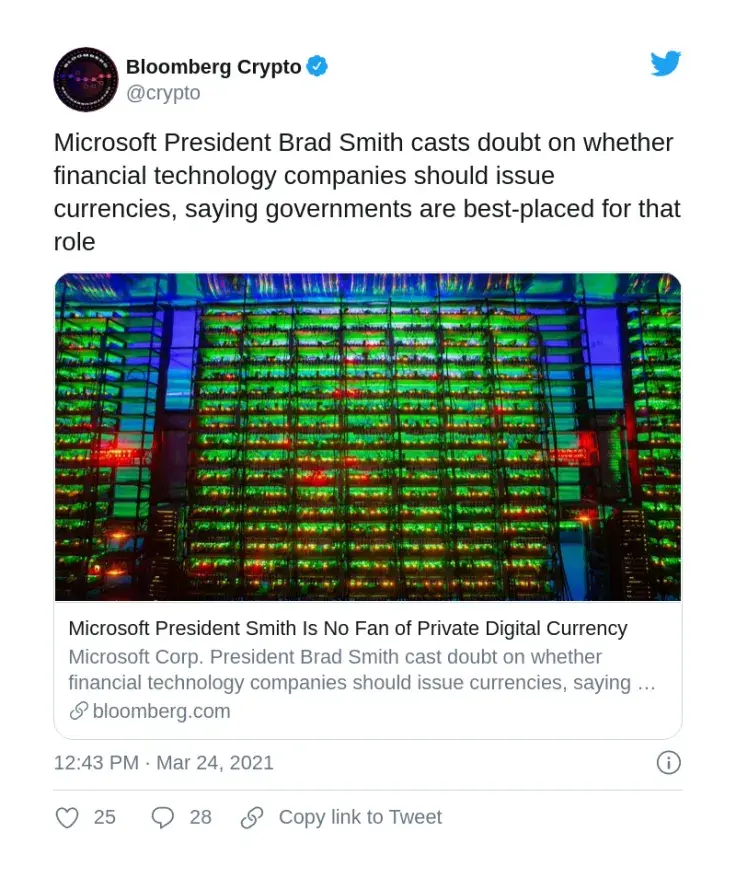Click Copy link to Tweet
Screen dimensions: 736x878
point(358,817)
